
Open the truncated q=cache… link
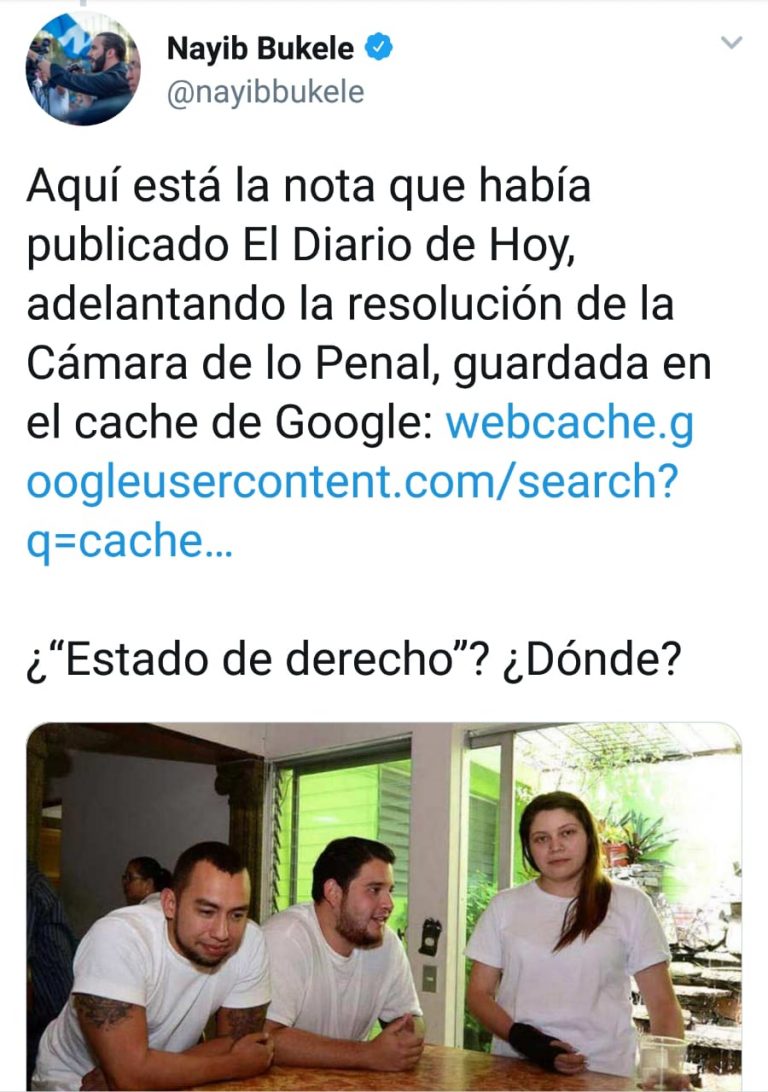pyautogui.click(x=129, y=542)
